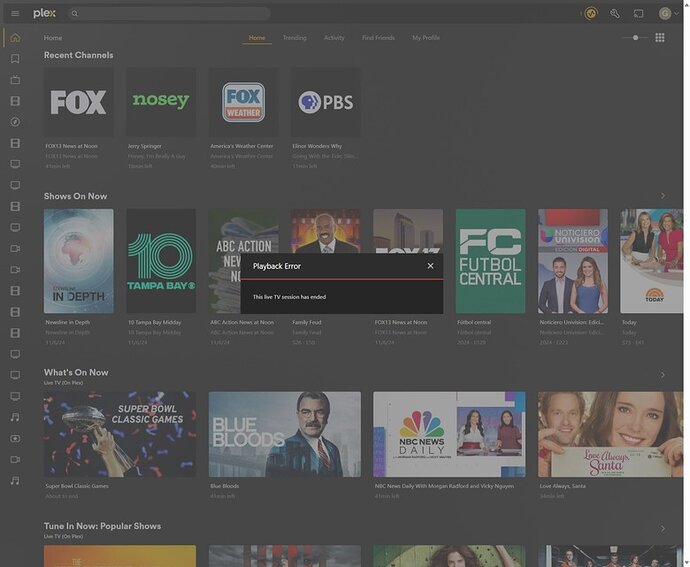Click the magnifier icon in the search bar
This screenshot has width=690, height=567.
pyautogui.click(x=75, y=14)
